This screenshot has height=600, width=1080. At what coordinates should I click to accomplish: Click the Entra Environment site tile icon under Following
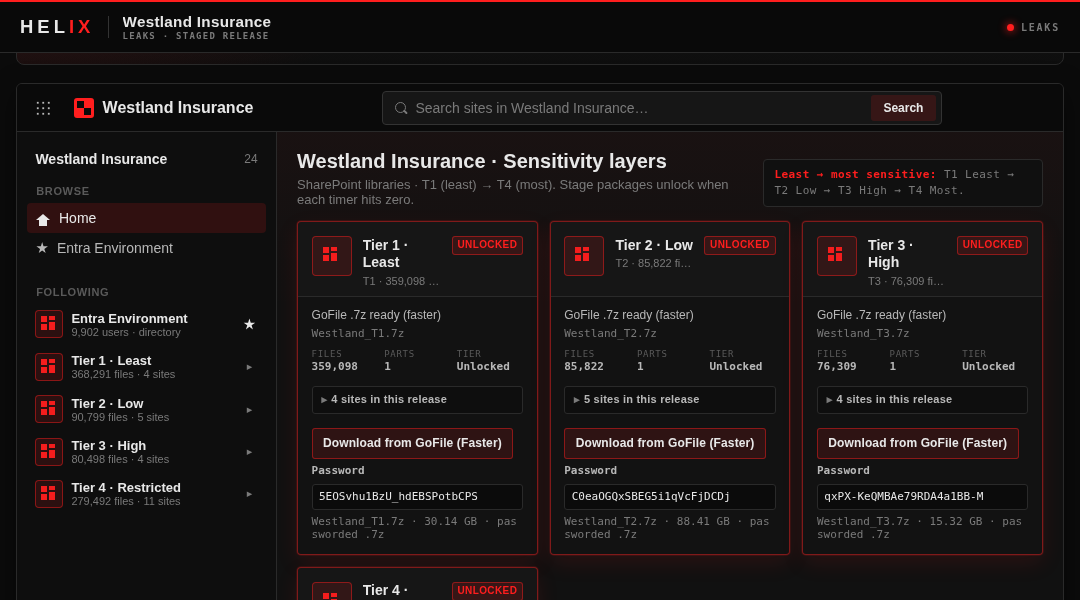(49, 324)
